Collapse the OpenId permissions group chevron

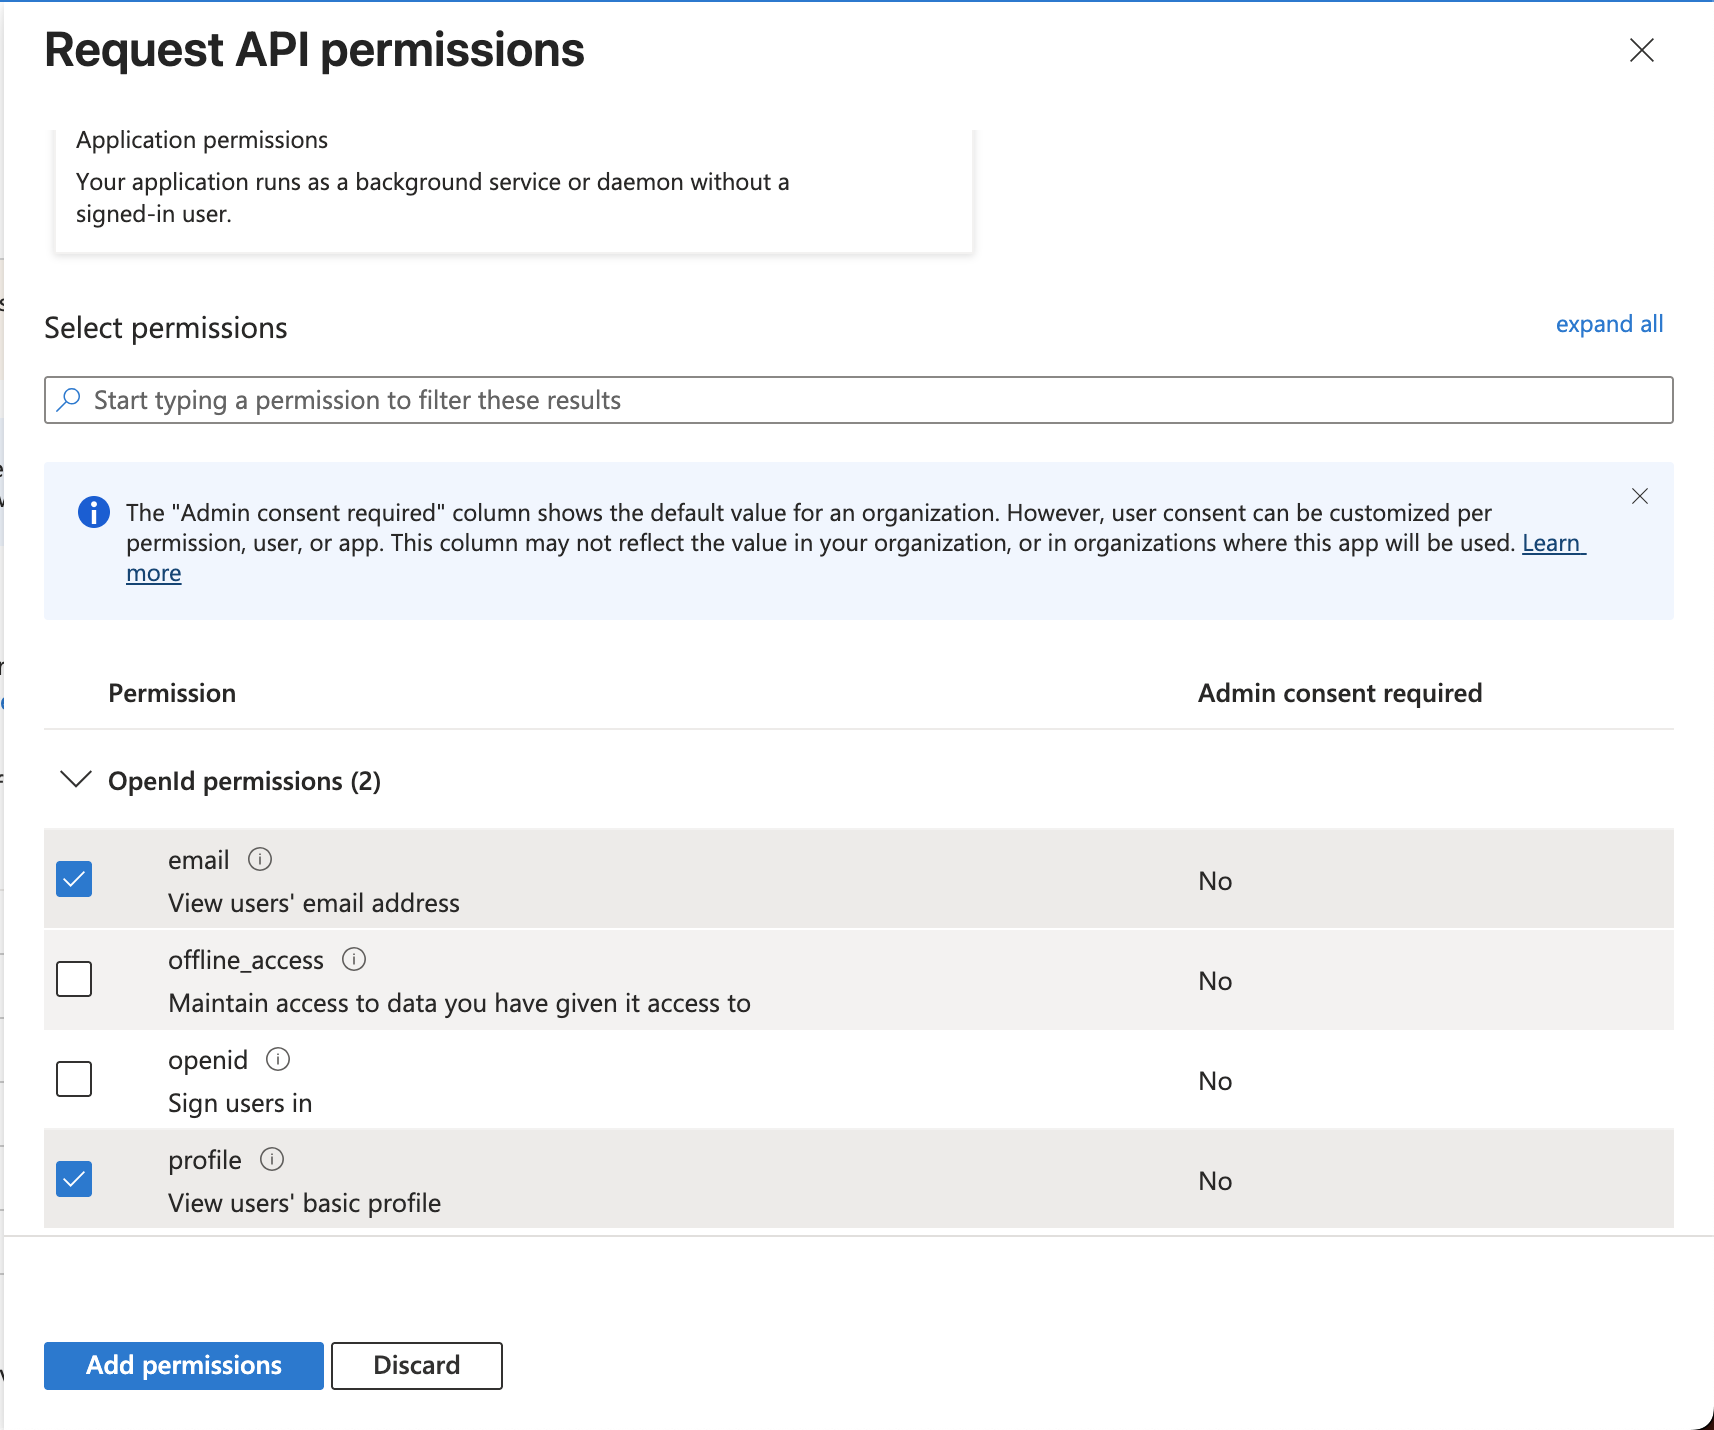point(76,780)
